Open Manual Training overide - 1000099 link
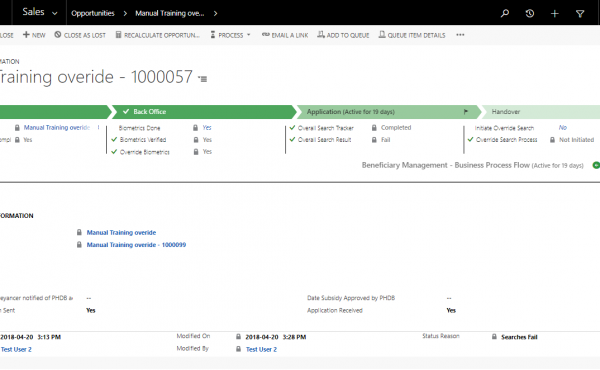 coord(136,244)
